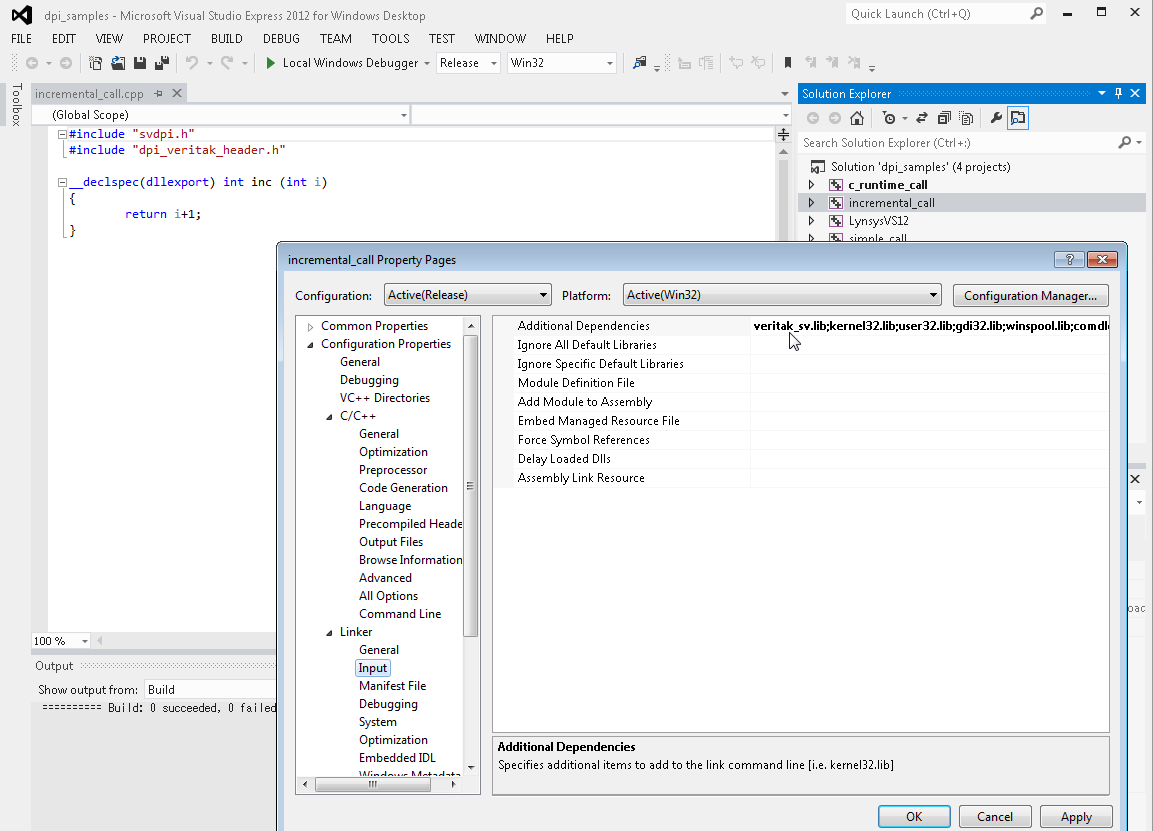Open Properties with the wrench icon

click(x=996, y=118)
